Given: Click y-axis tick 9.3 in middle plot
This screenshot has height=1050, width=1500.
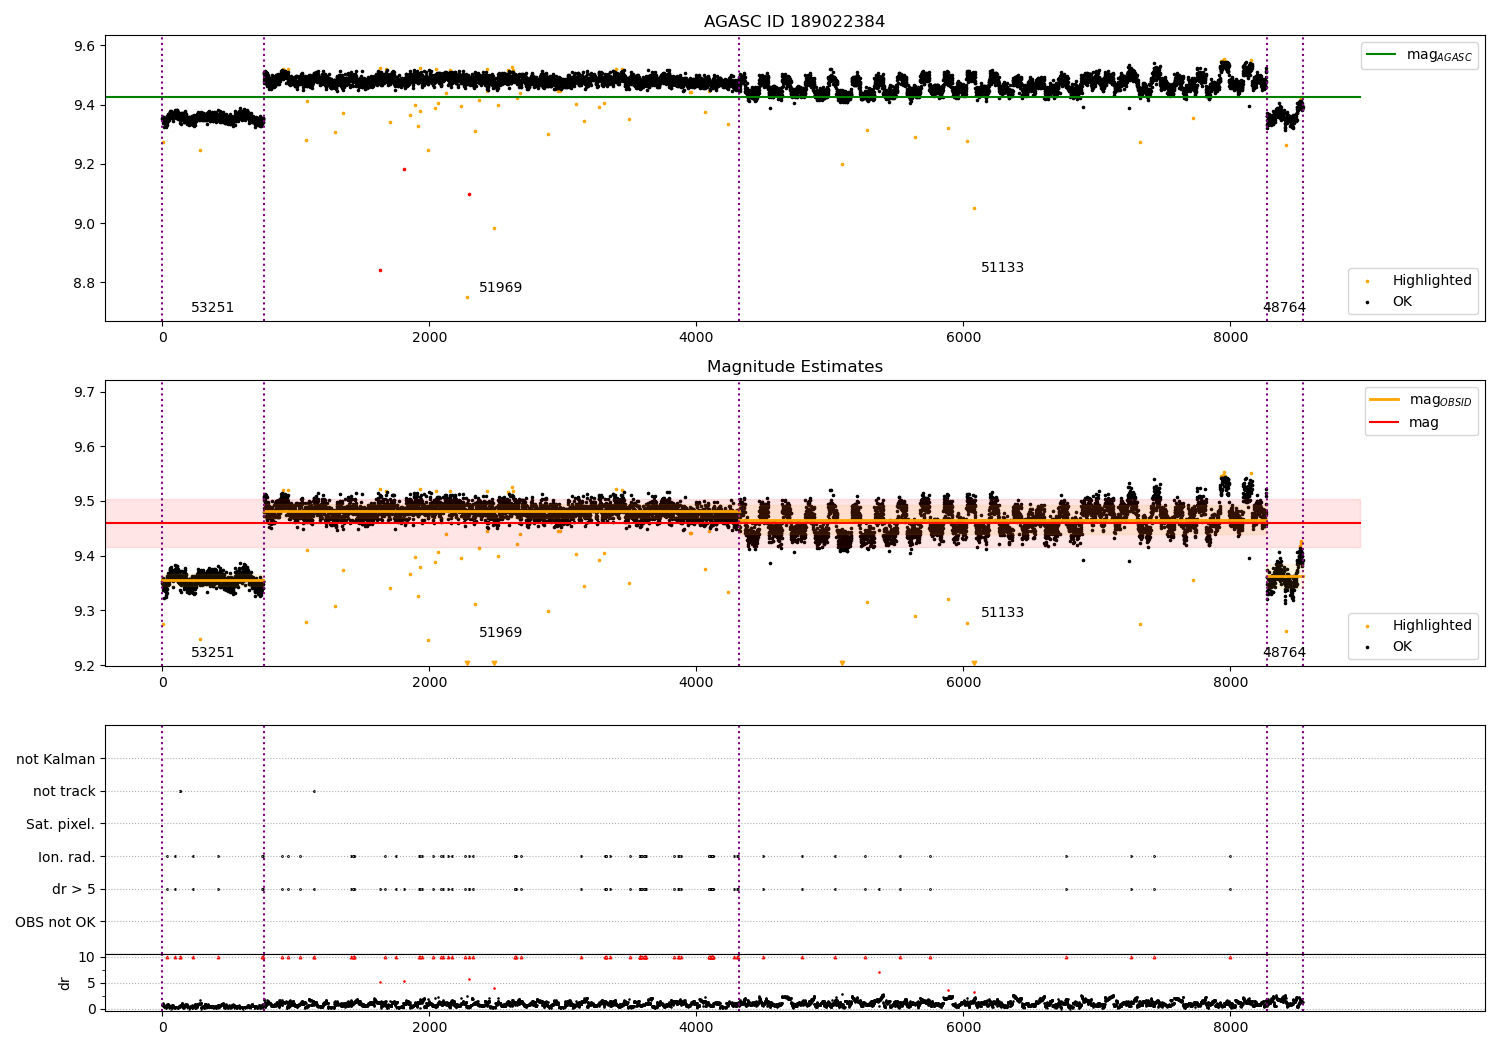Looking at the screenshot, I should pos(83,611).
